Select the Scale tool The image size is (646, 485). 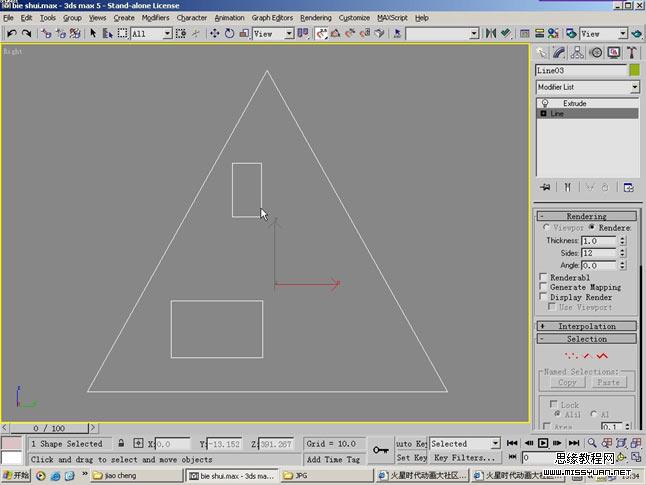(x=244, y=33)
